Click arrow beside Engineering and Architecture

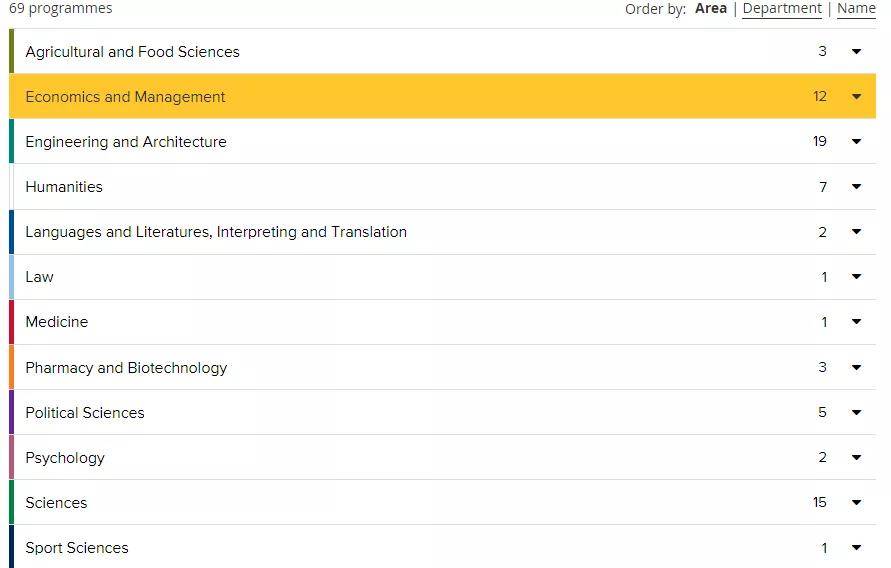(856, 141)
